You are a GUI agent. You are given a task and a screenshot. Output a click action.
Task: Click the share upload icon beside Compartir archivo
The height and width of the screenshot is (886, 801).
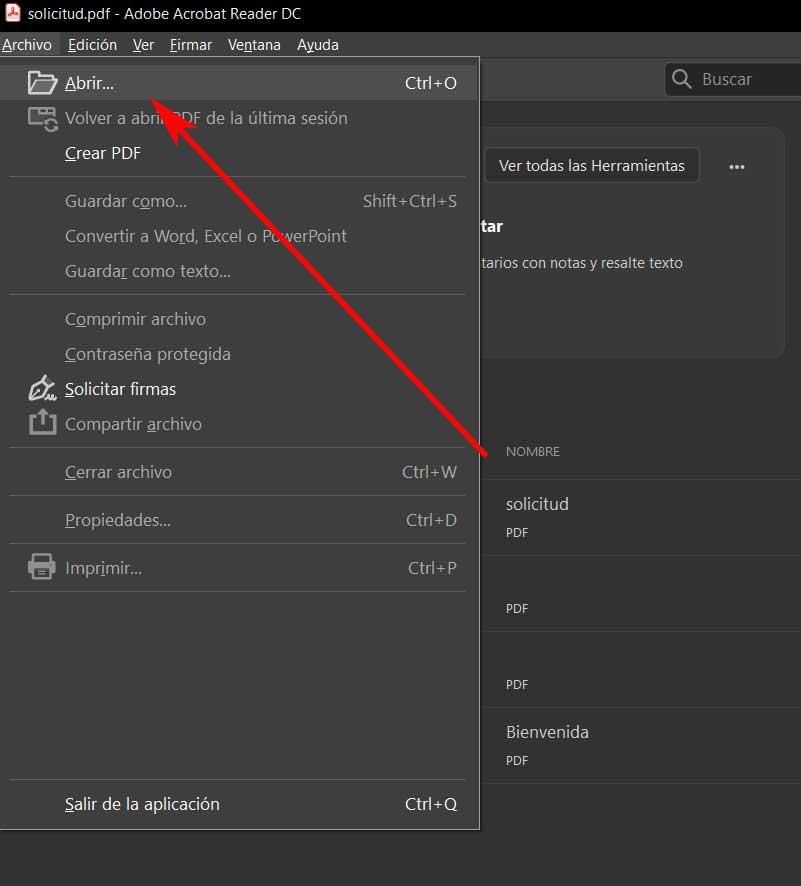coord(42,423)
